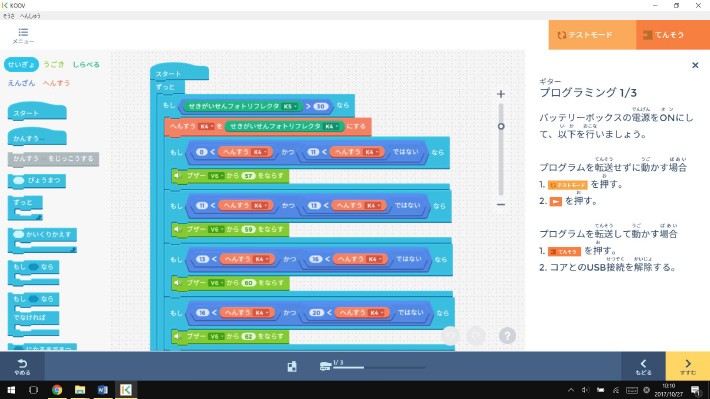Open V6 dropdown on buzzer block with 60
The width and height of the screenshot is (710, 399).
(216, 283)
